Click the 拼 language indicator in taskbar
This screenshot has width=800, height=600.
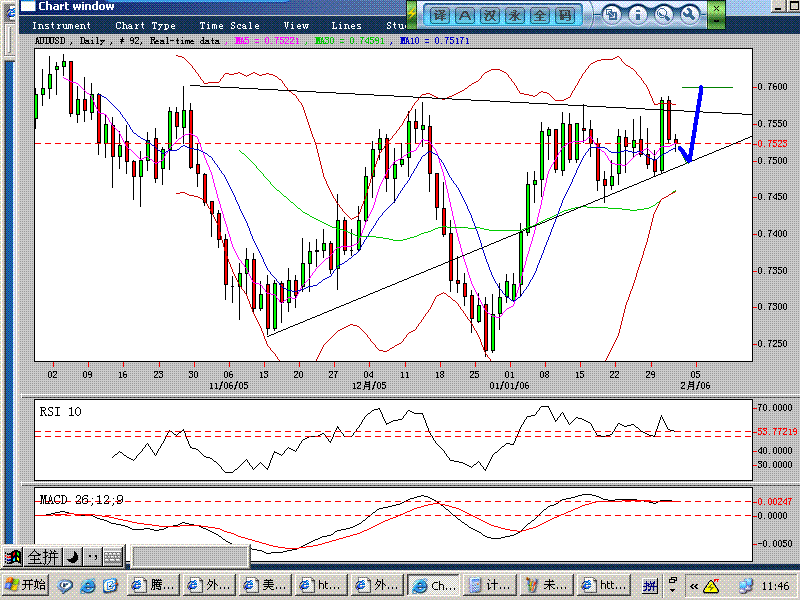pyautogui.click(x=649, y=586)
